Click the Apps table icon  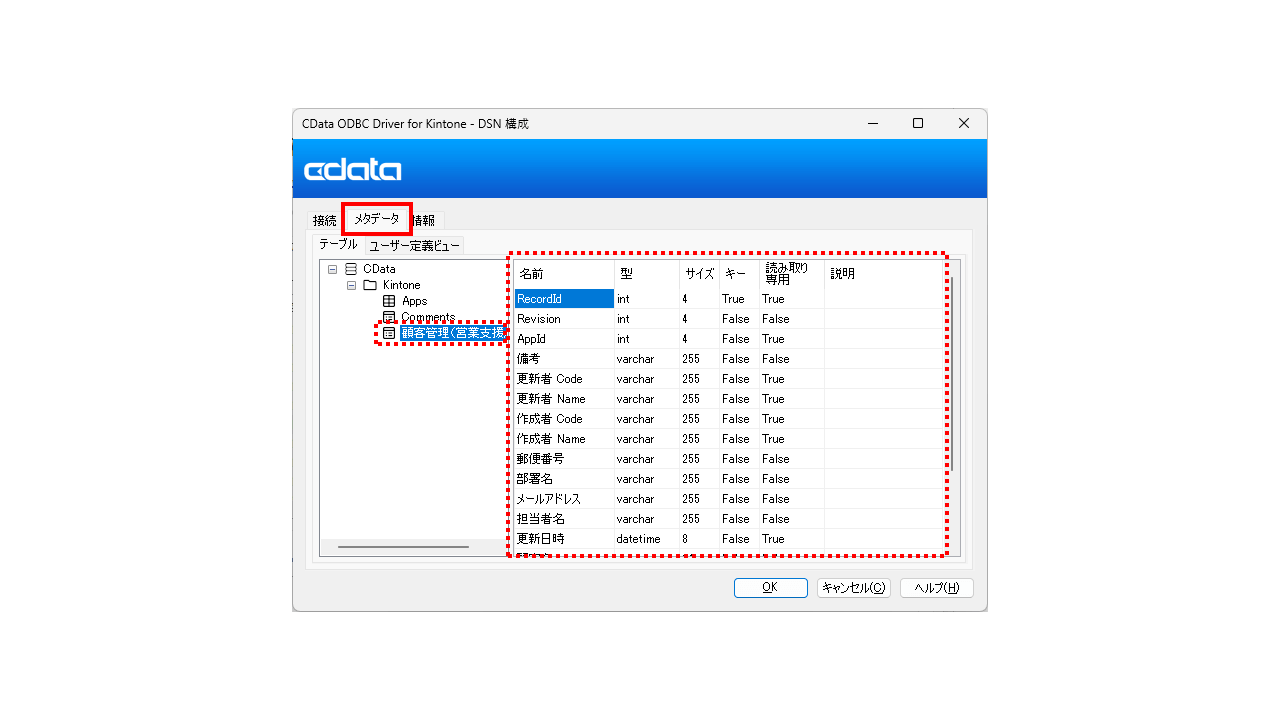click(389, 301)
